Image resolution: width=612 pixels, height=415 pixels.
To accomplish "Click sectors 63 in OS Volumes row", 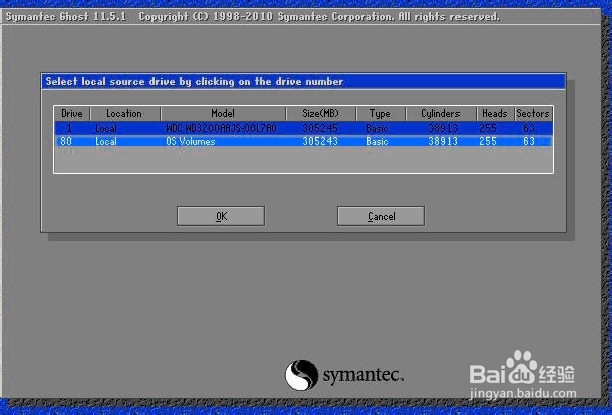I will (x=529, y=141).
